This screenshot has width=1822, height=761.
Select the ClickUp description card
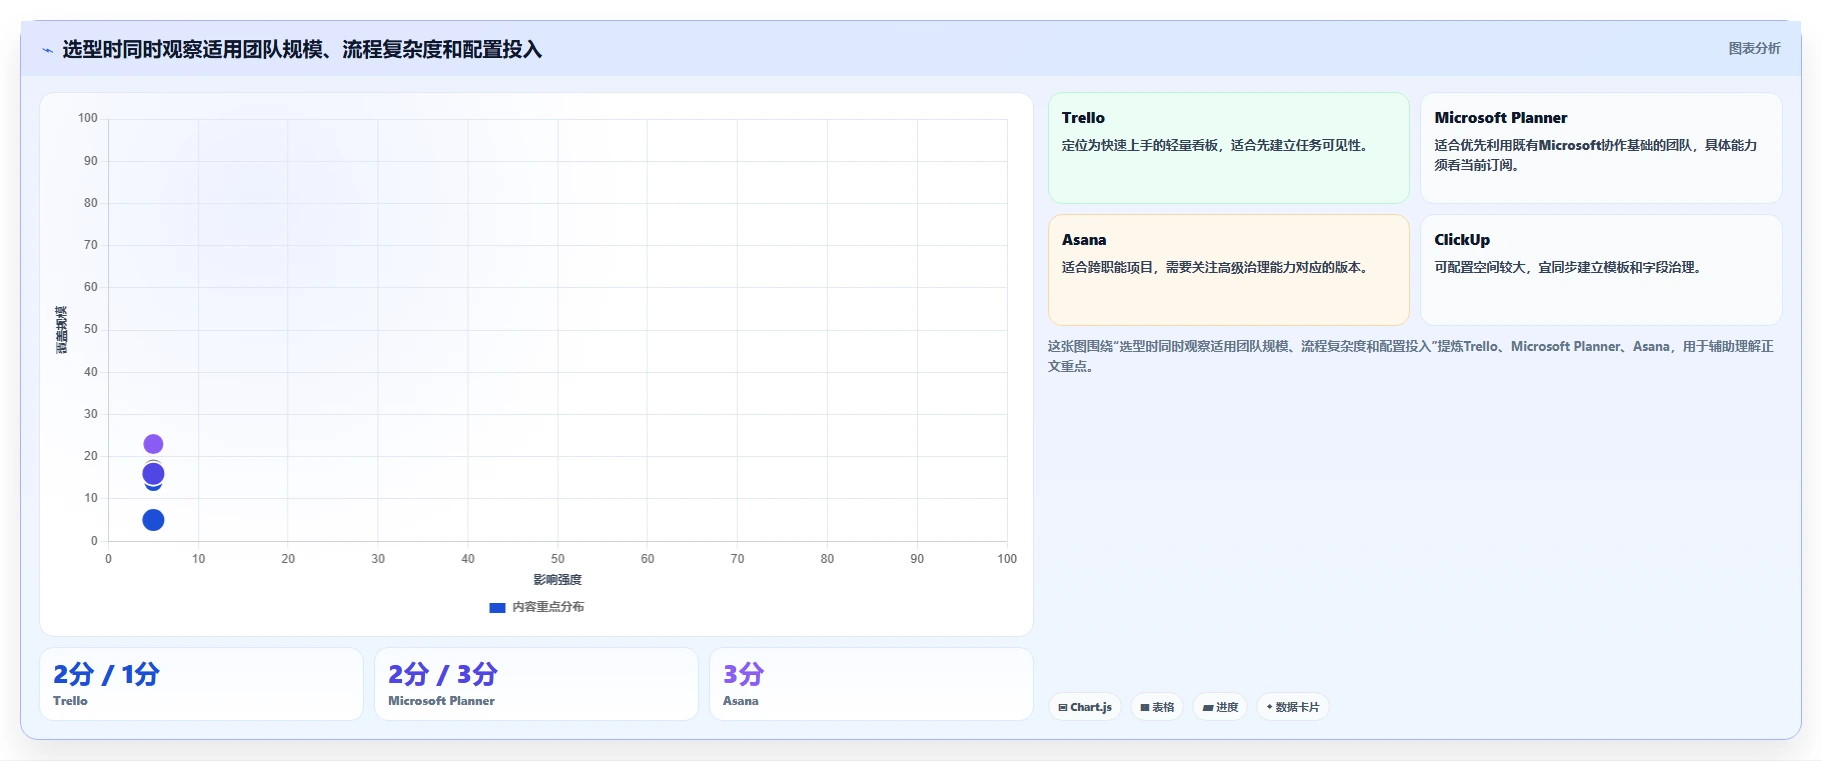coord(1601,270)
